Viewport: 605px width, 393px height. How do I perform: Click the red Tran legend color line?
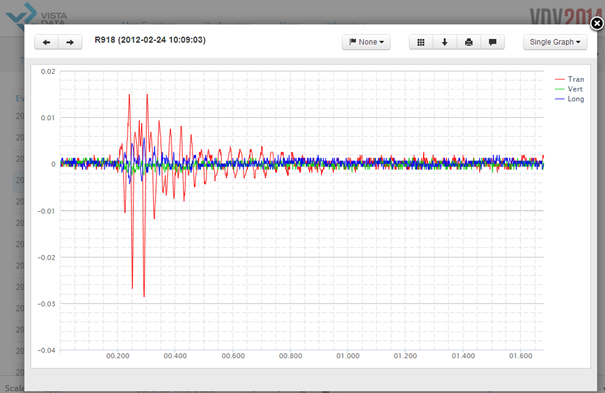pos(559,79)
